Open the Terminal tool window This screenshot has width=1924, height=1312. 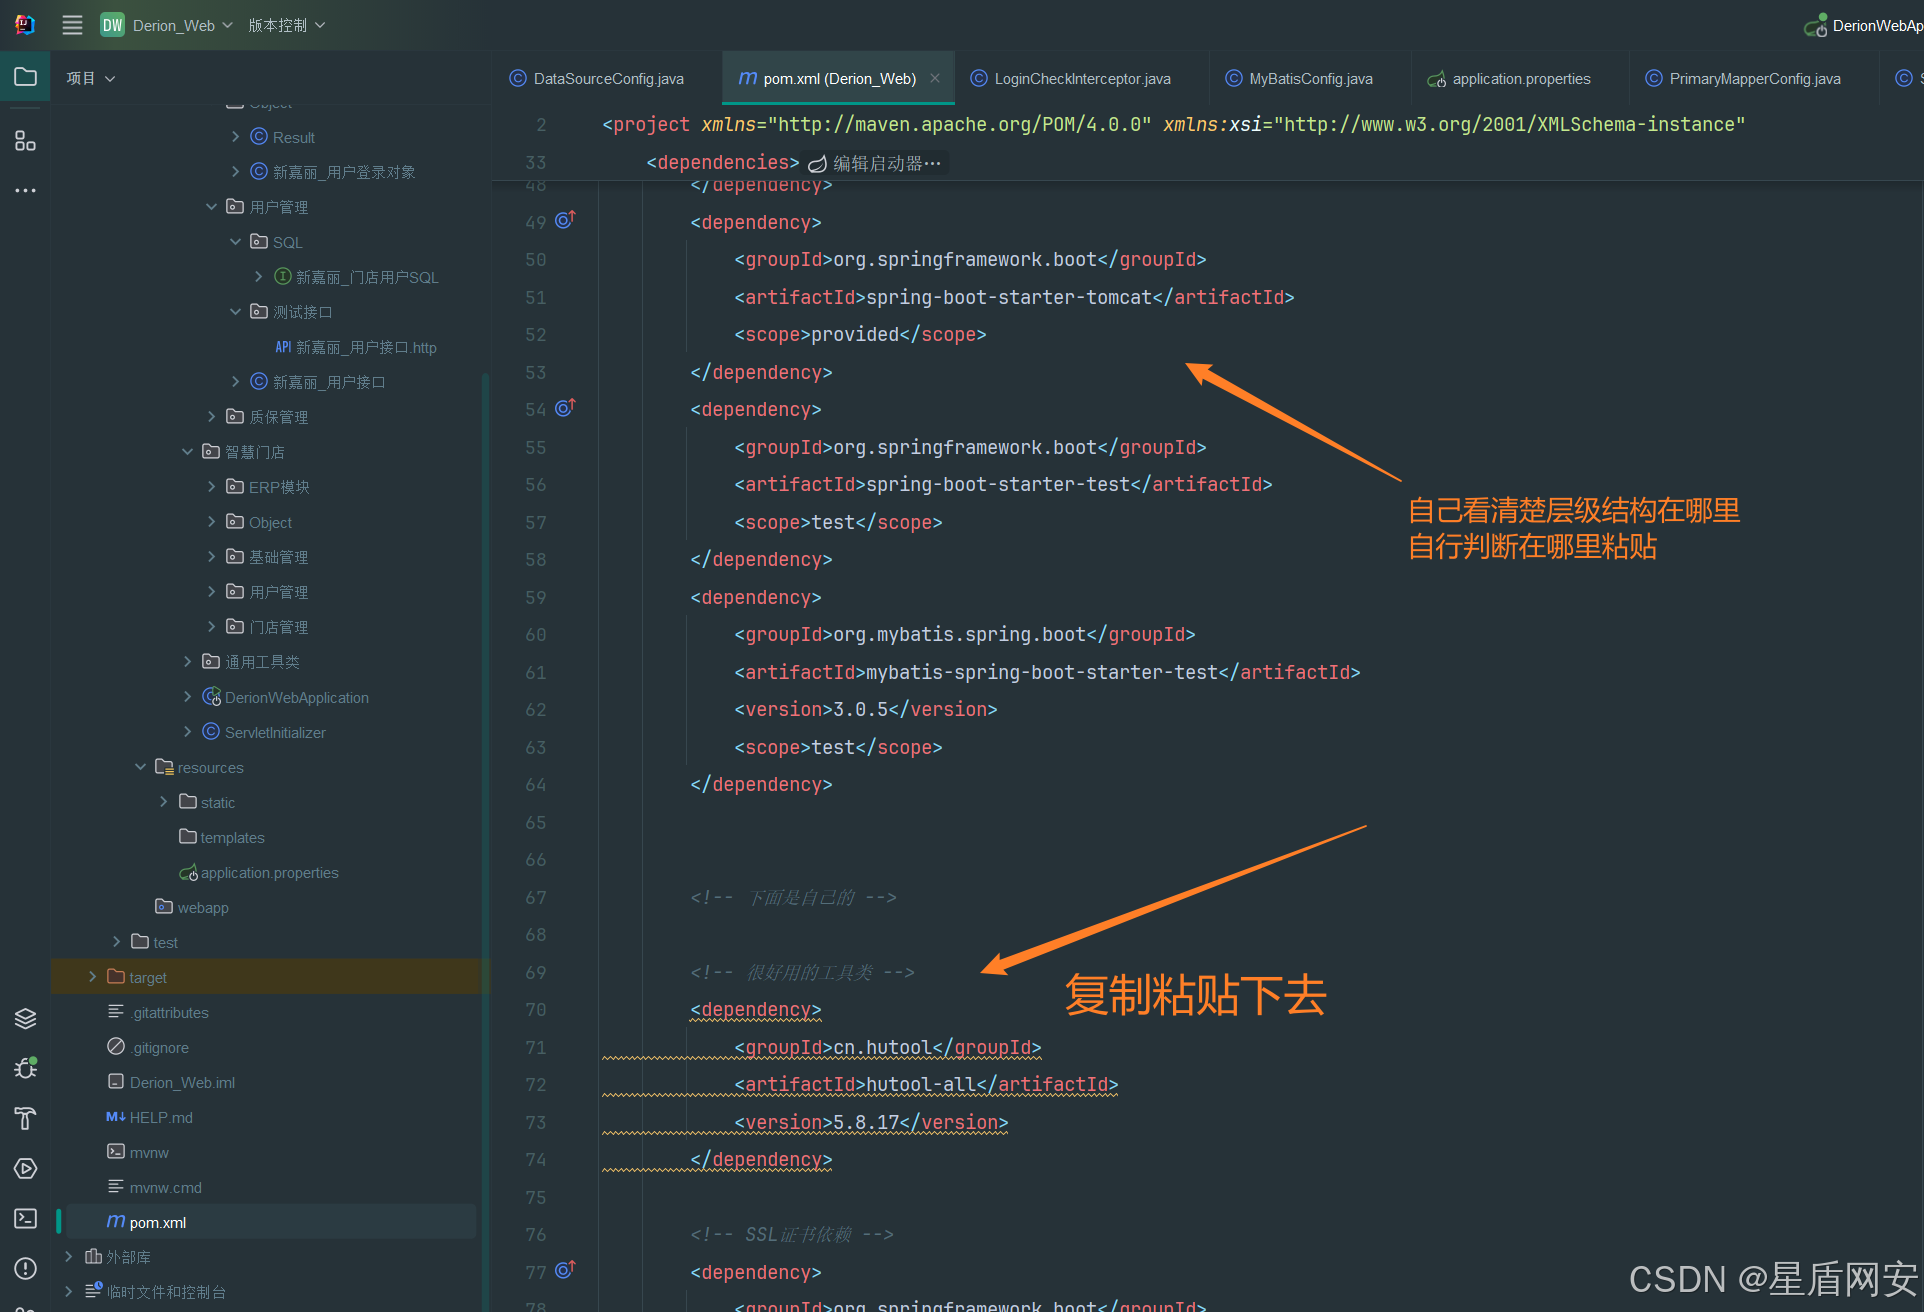pos(25,1218)
